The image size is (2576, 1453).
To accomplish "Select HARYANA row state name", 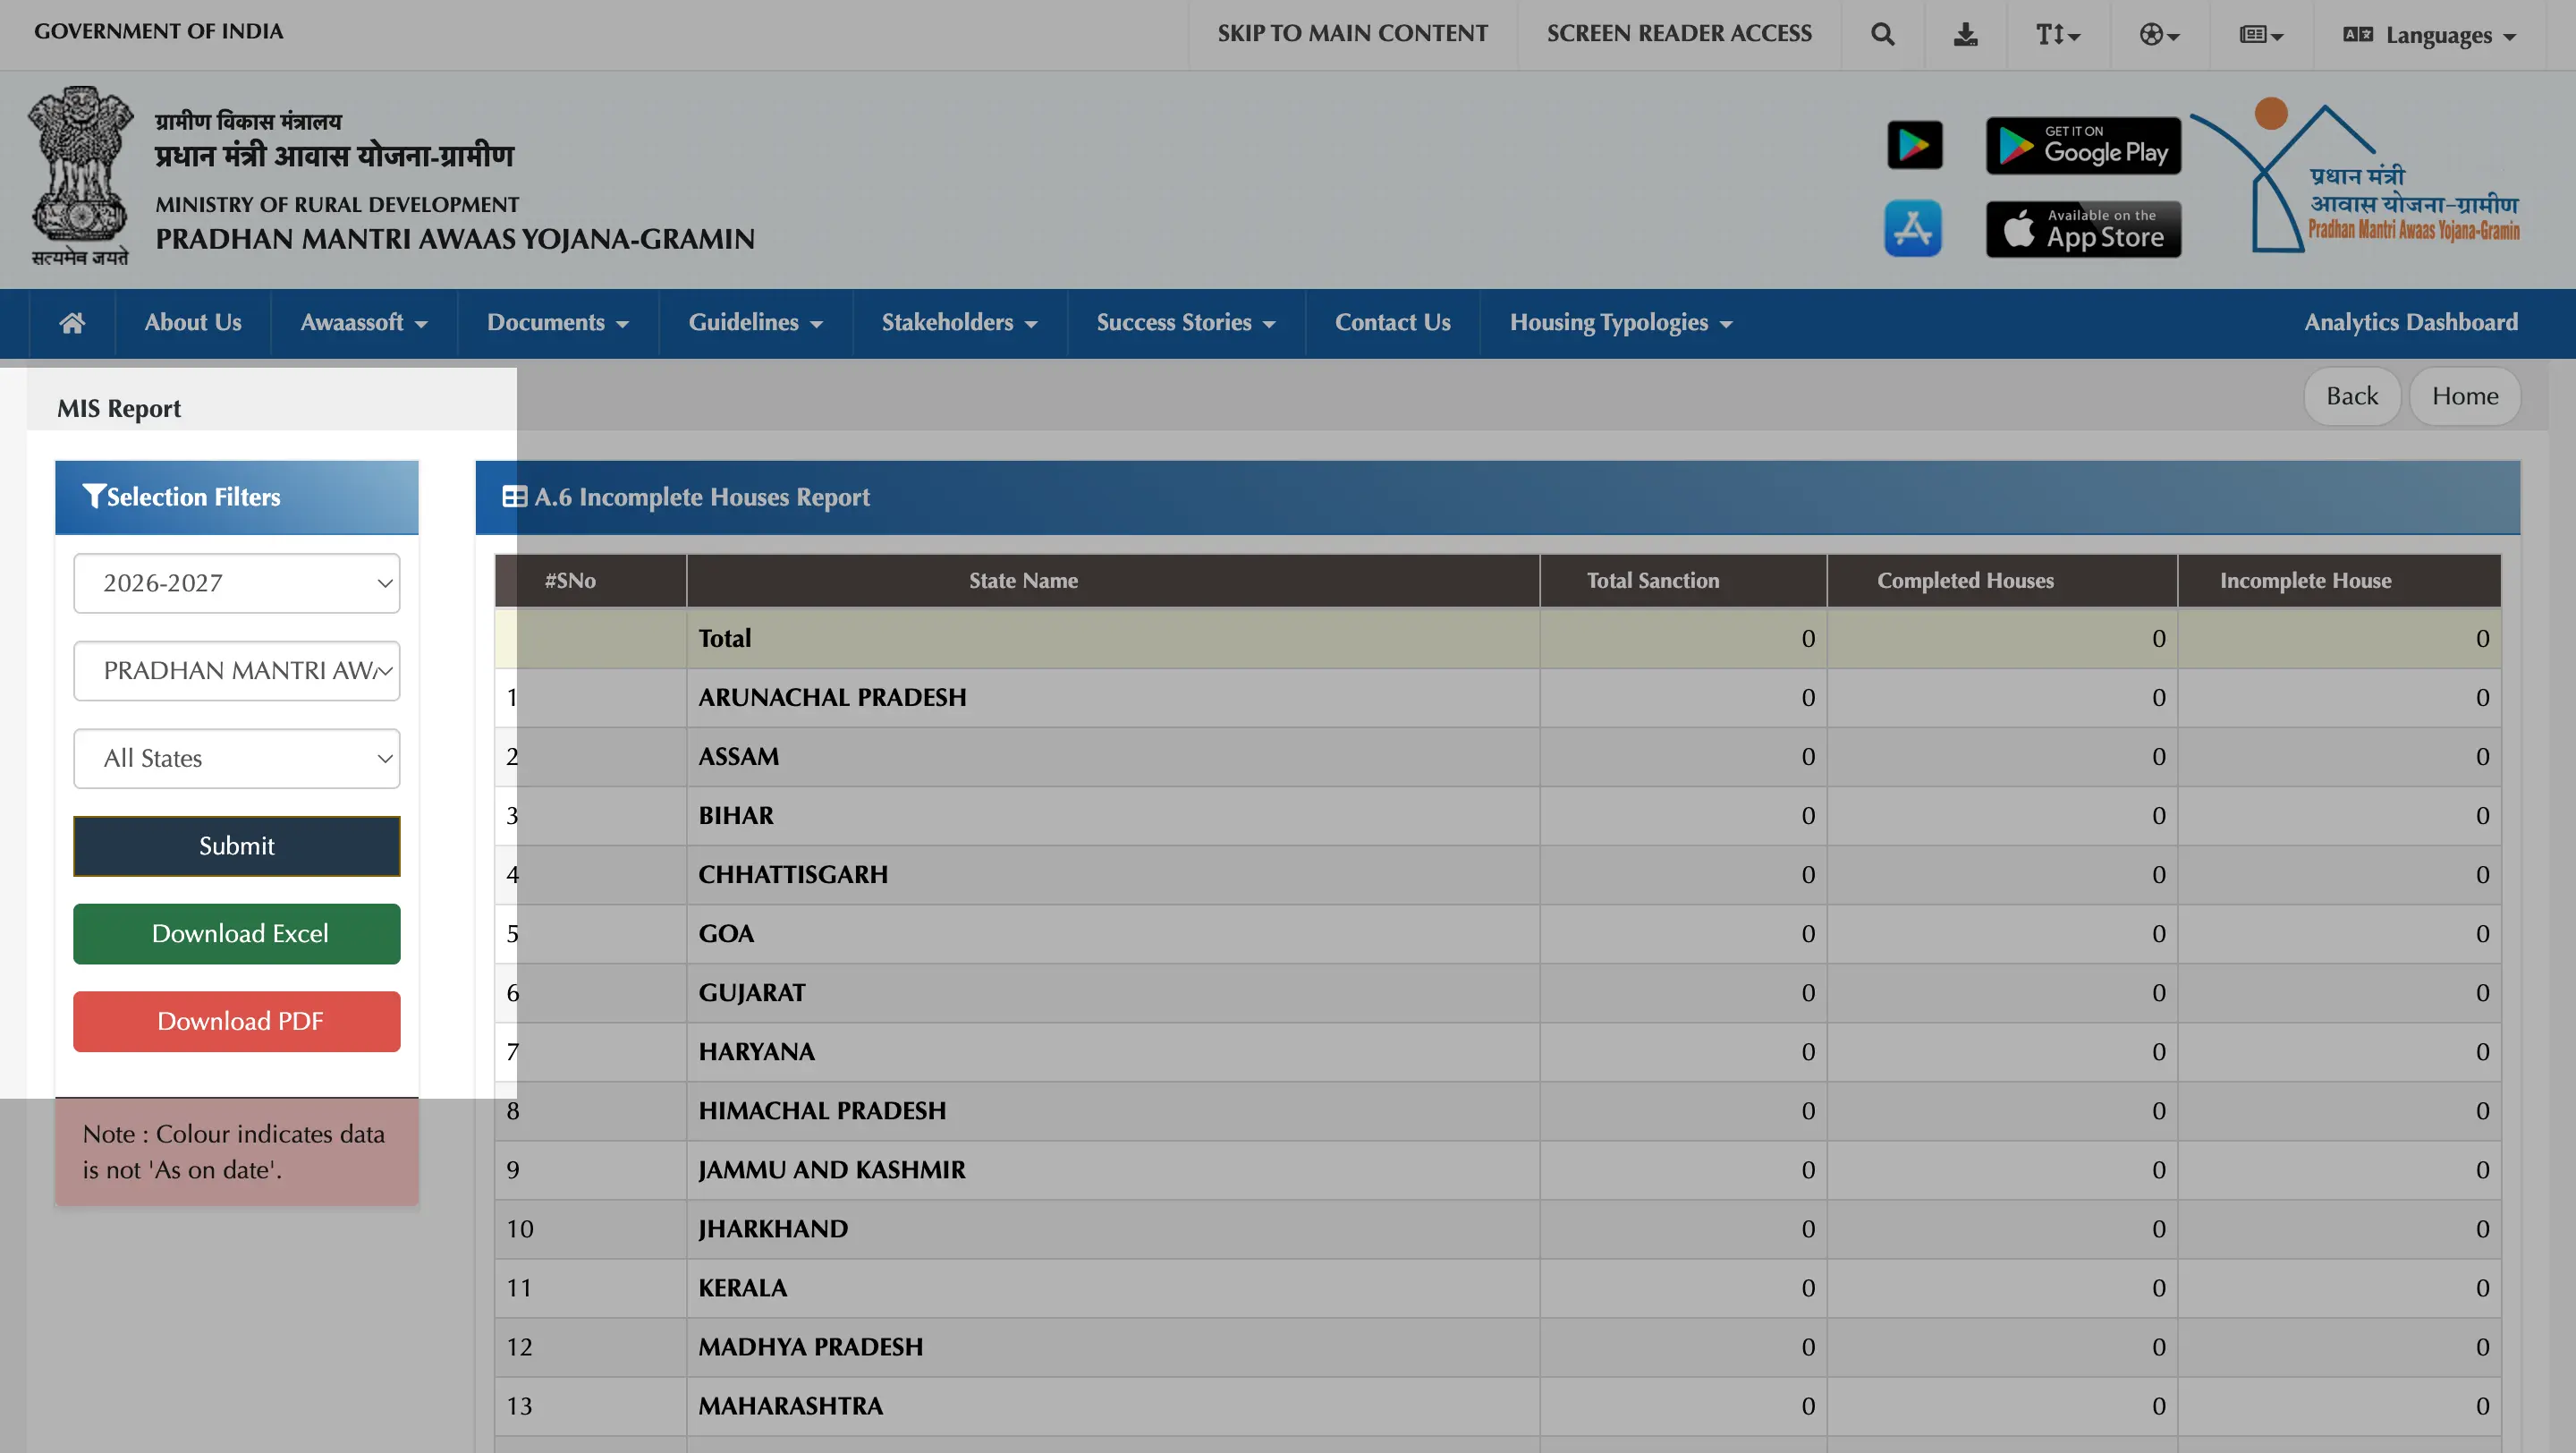I will (x=757, y=1052).
